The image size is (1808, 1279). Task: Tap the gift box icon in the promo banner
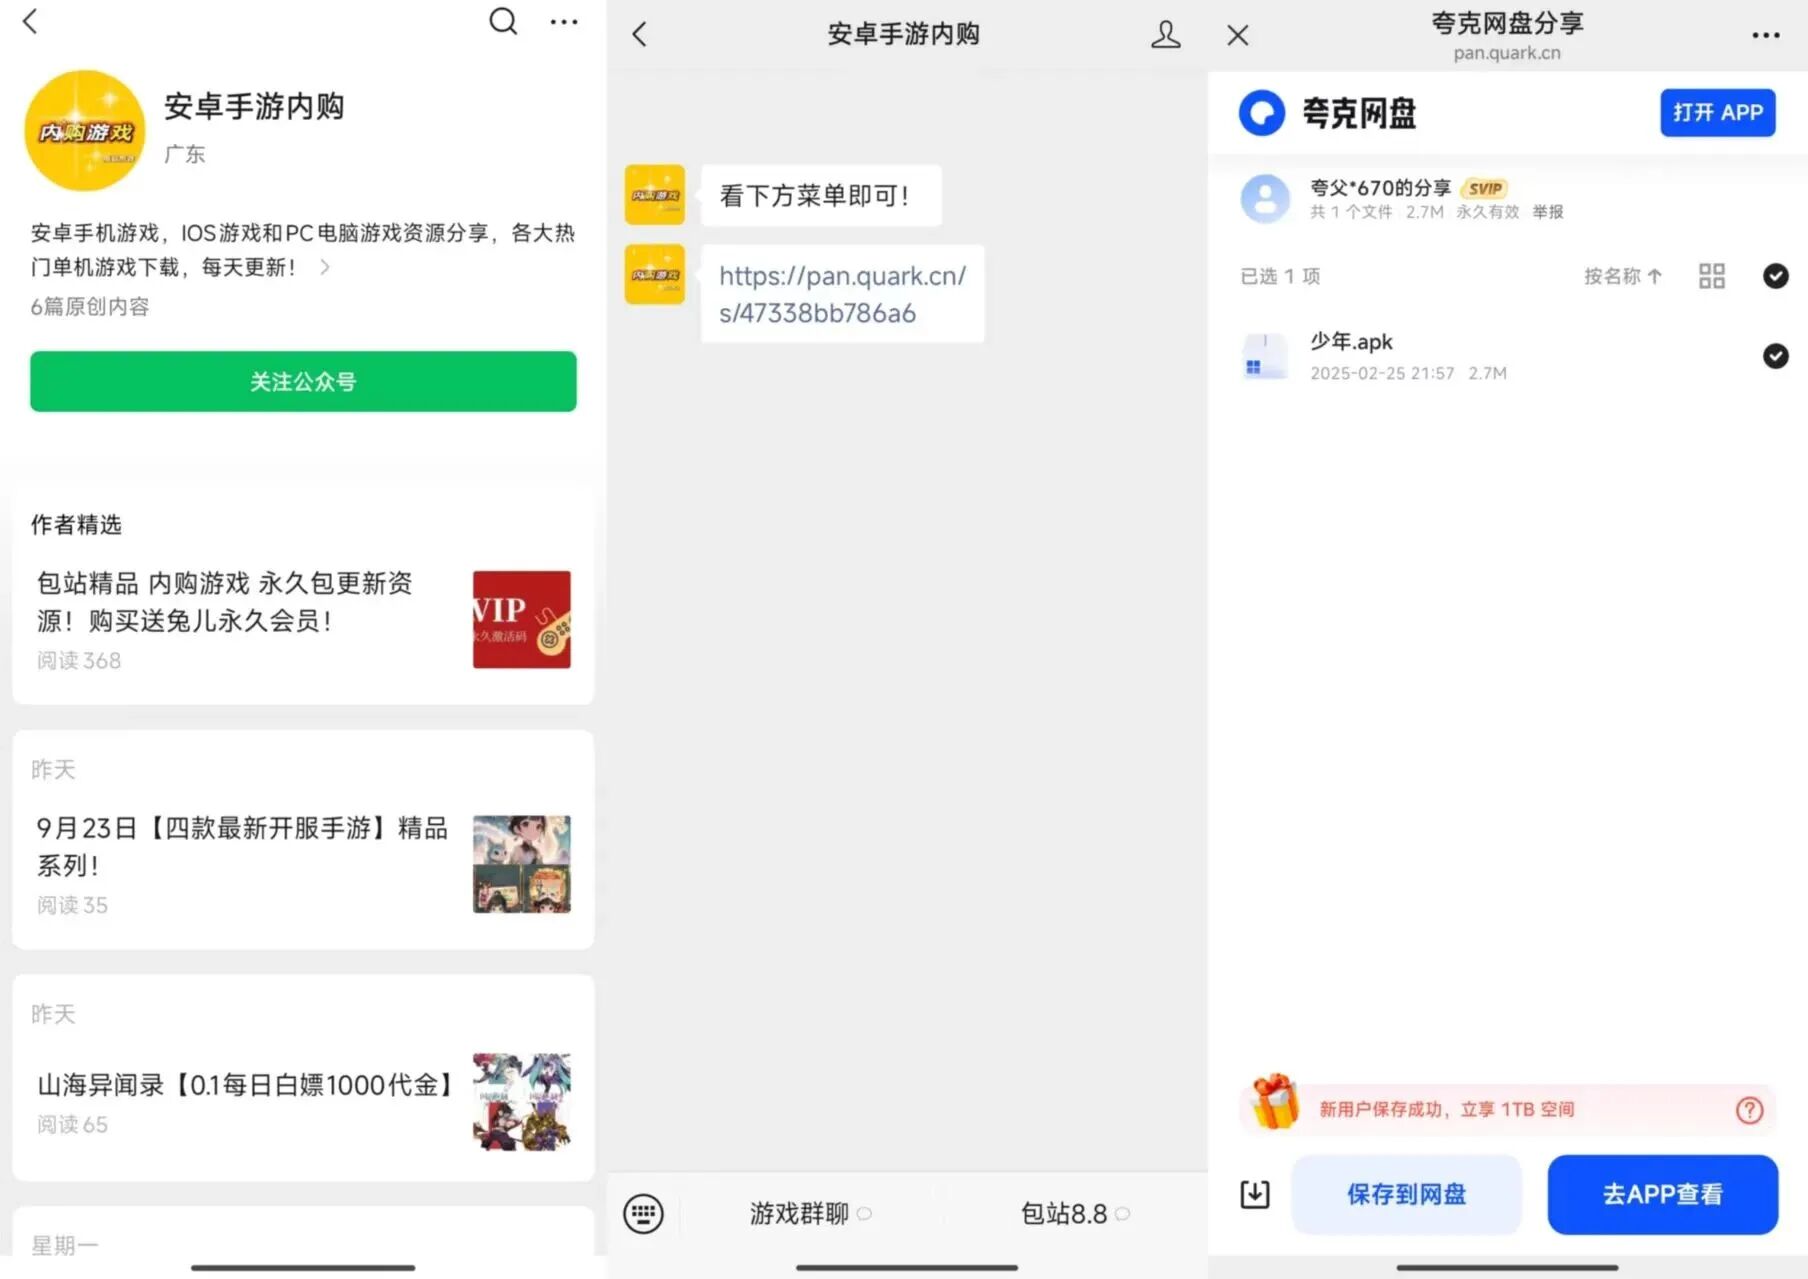click(1274, 1102)
